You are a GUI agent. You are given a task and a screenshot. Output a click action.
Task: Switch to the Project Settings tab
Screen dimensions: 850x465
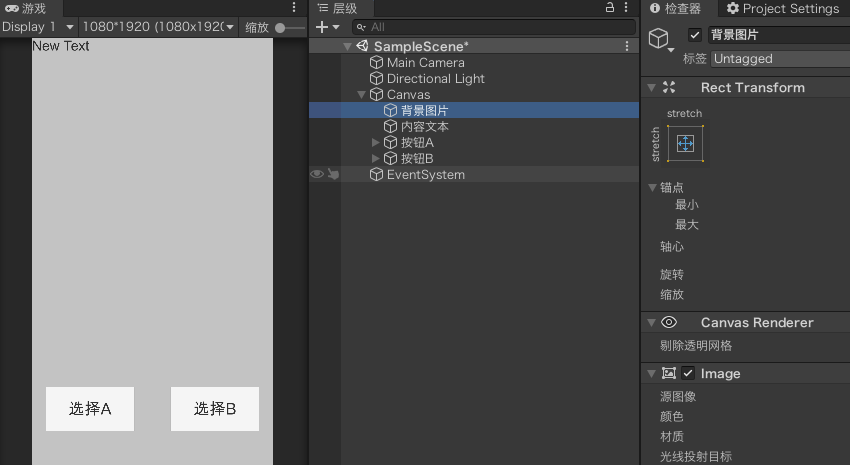[783, 8]
